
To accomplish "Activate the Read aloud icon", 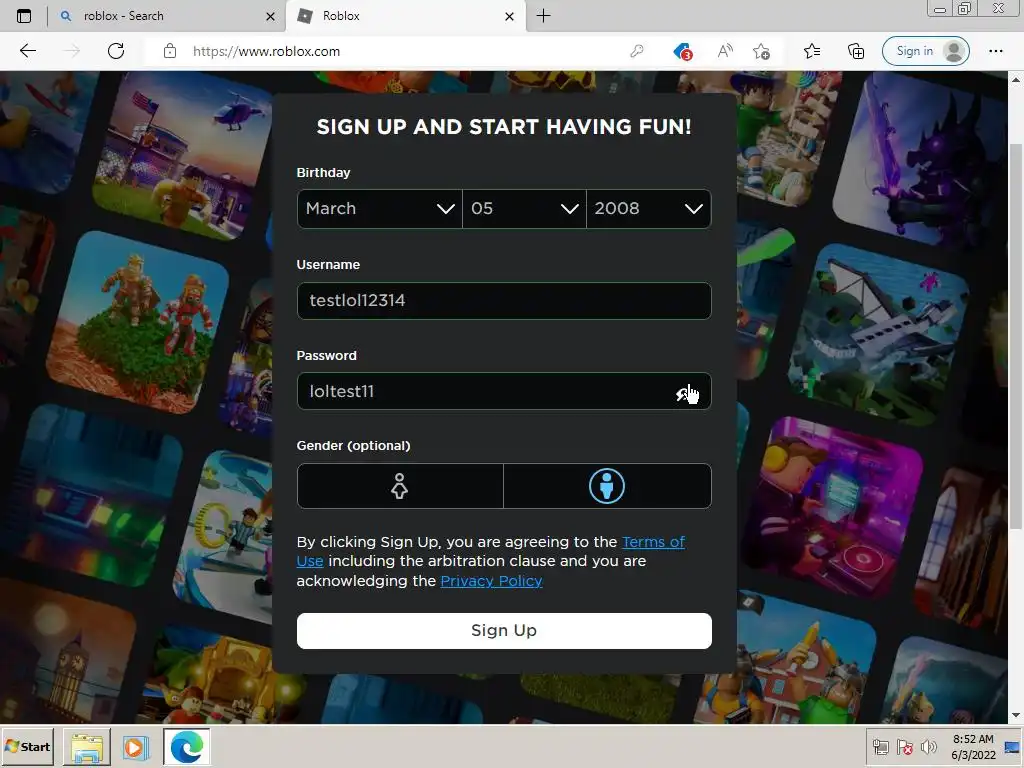I will click(x=725, y=51).
